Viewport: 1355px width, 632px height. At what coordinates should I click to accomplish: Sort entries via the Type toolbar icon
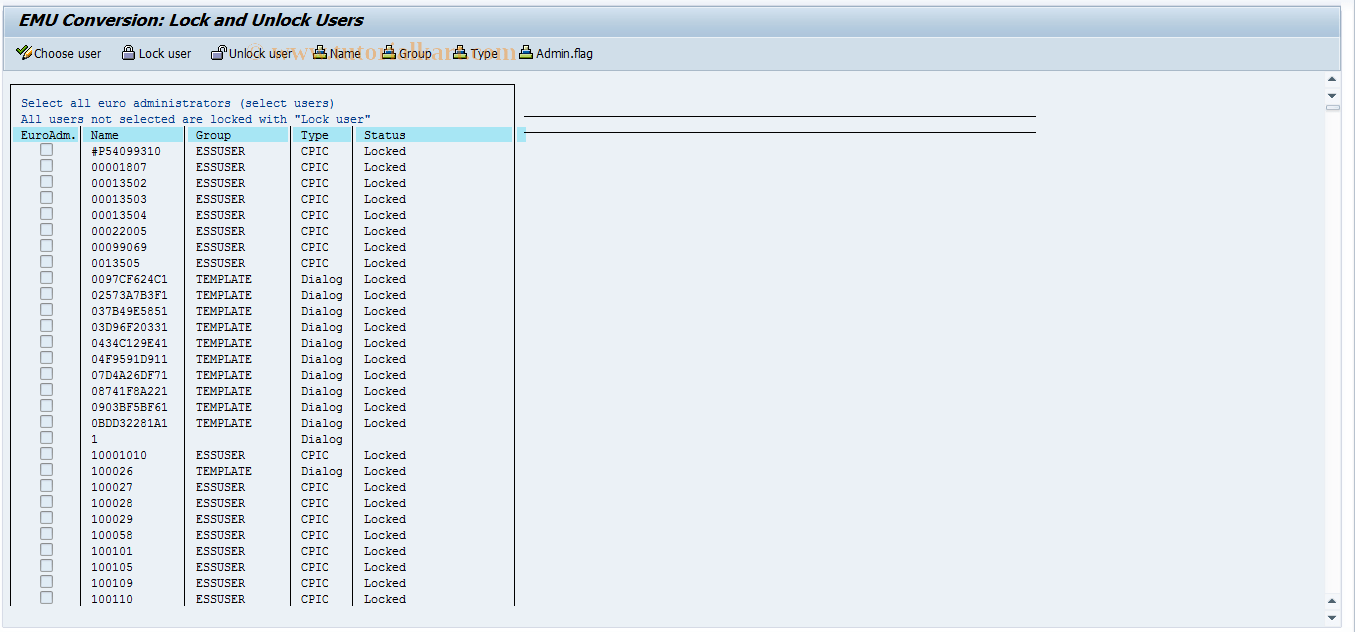(458, 53)
